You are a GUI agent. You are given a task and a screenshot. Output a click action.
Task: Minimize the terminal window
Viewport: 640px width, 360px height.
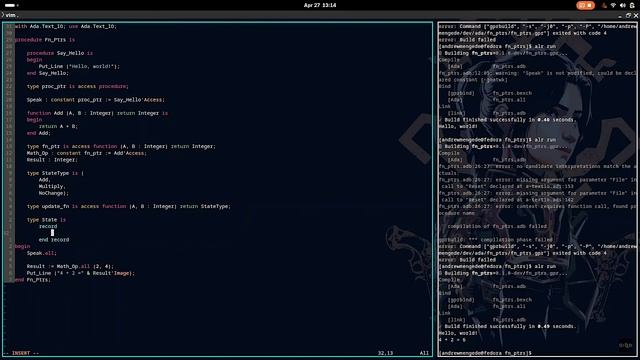tap(620, 16)
